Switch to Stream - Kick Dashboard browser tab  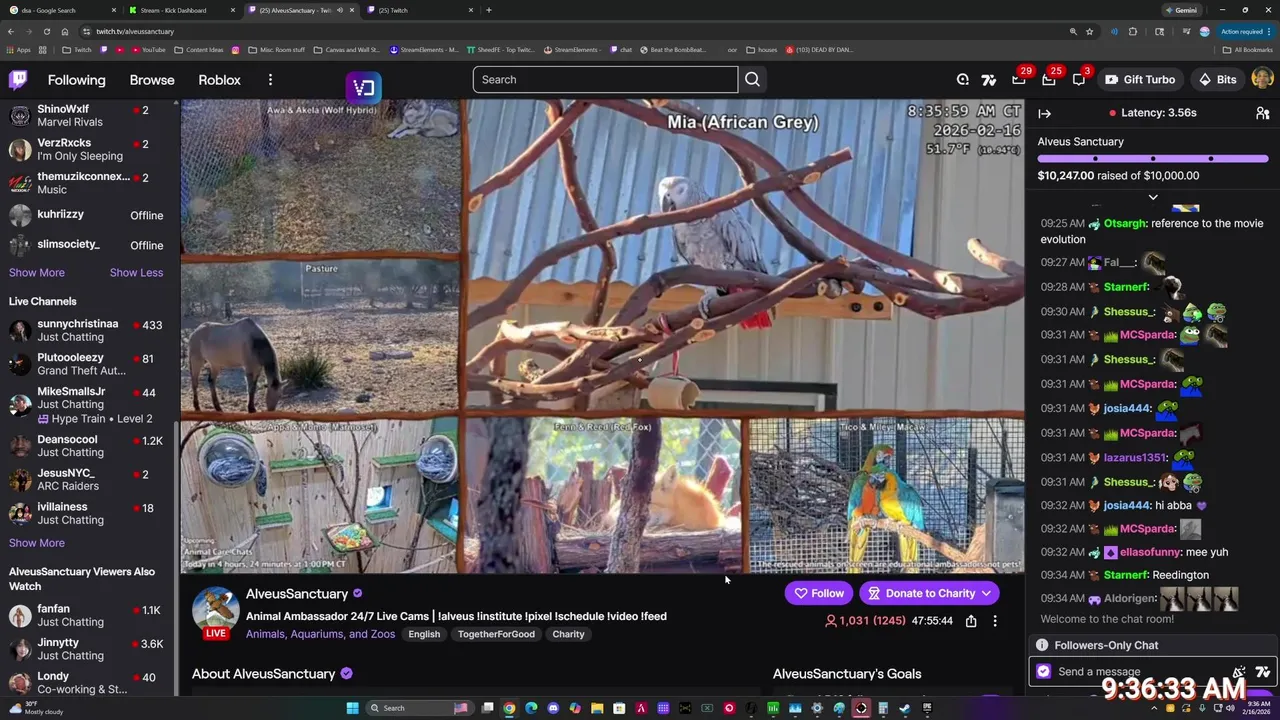coord(181,10)
